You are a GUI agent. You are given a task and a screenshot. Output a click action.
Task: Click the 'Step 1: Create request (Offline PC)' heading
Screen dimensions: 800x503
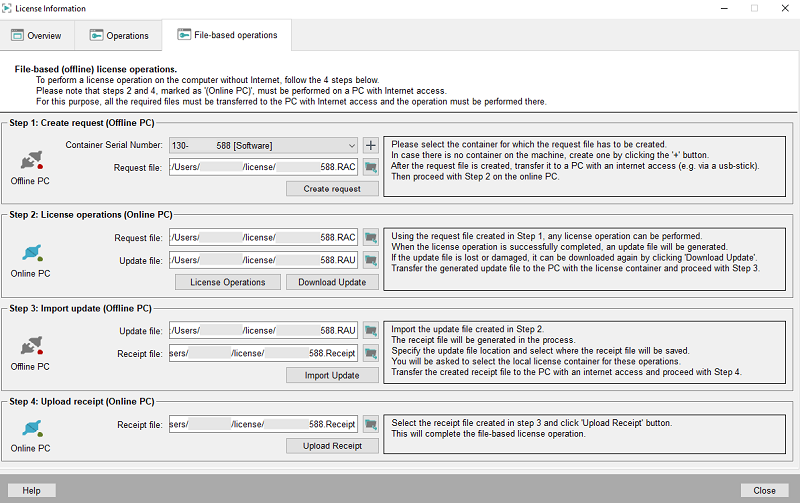82,123
